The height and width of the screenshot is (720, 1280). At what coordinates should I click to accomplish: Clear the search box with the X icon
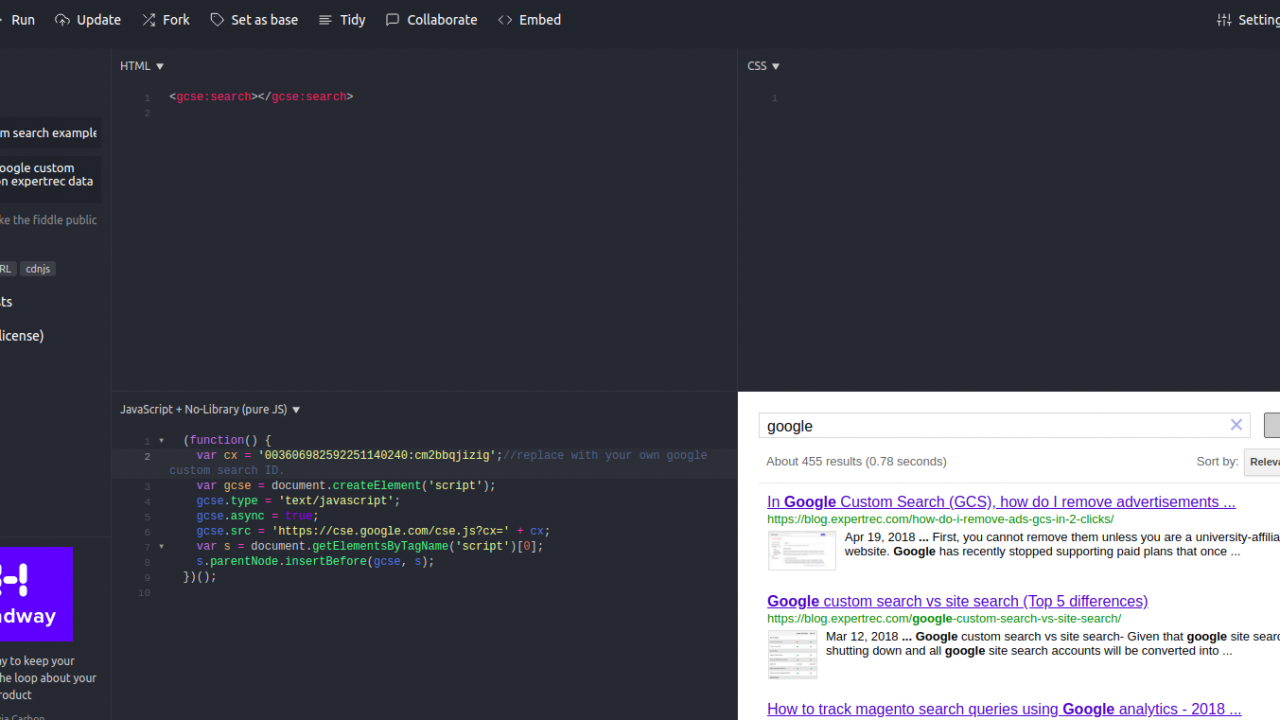point(1236,424)
